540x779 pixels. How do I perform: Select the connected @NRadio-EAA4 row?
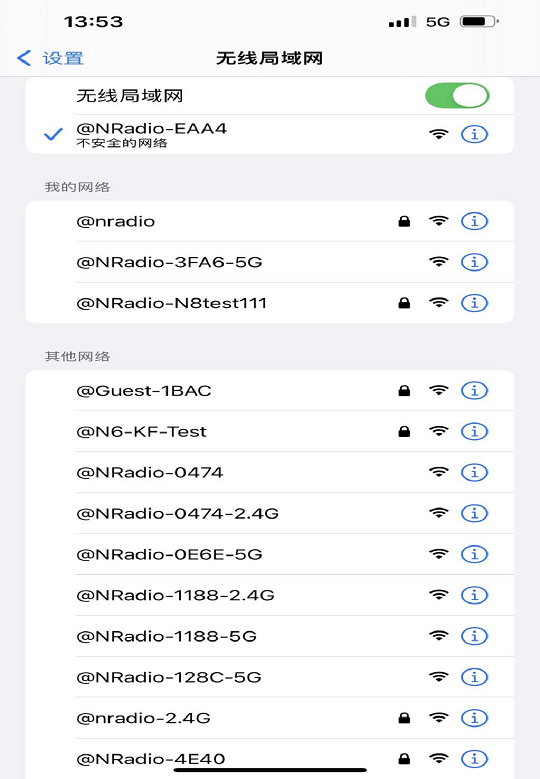270,134
